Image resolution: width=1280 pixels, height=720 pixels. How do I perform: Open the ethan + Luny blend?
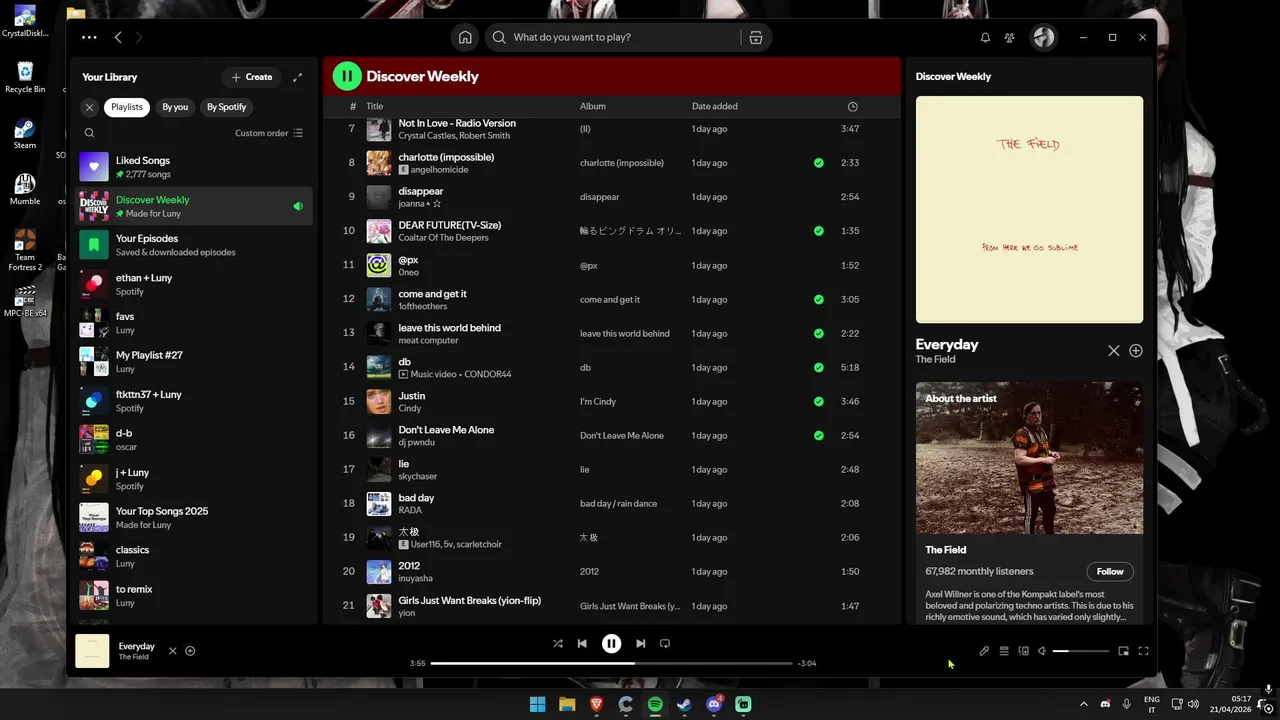coord(195,284)
